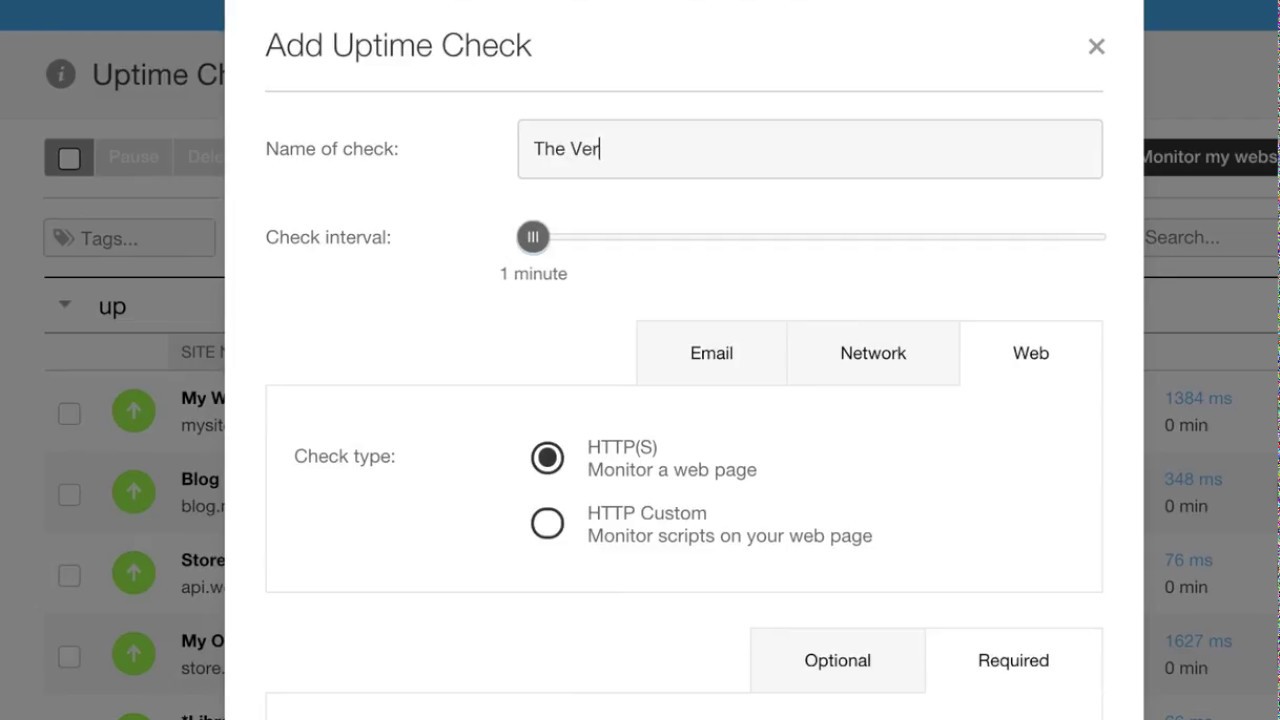The width and height of the screenshot is (1280, 720).
Task: Click green up-arrow status for My W site
Action: click(134, 411)
